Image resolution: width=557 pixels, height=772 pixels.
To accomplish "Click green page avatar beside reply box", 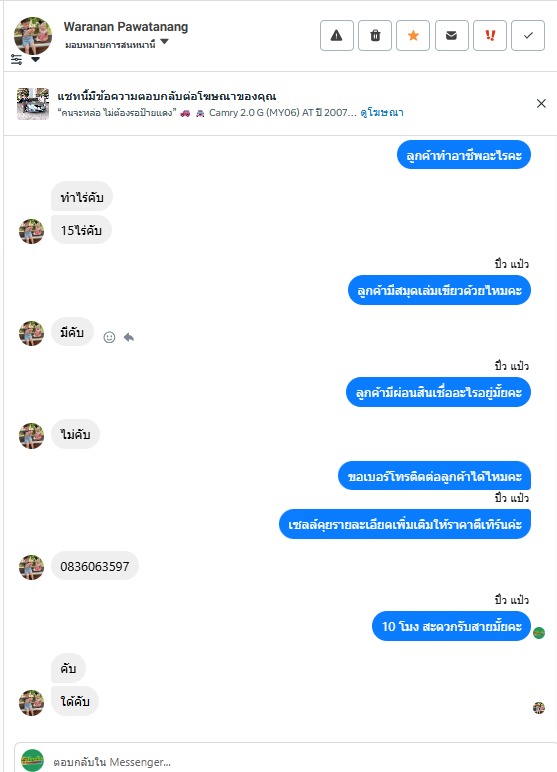I will [x=33, y=761].
